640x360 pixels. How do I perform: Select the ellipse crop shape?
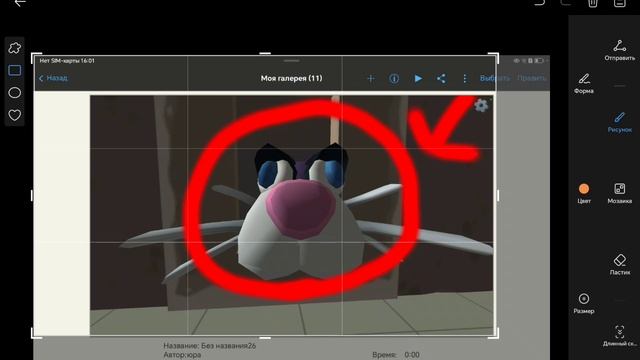click(15, 93)
